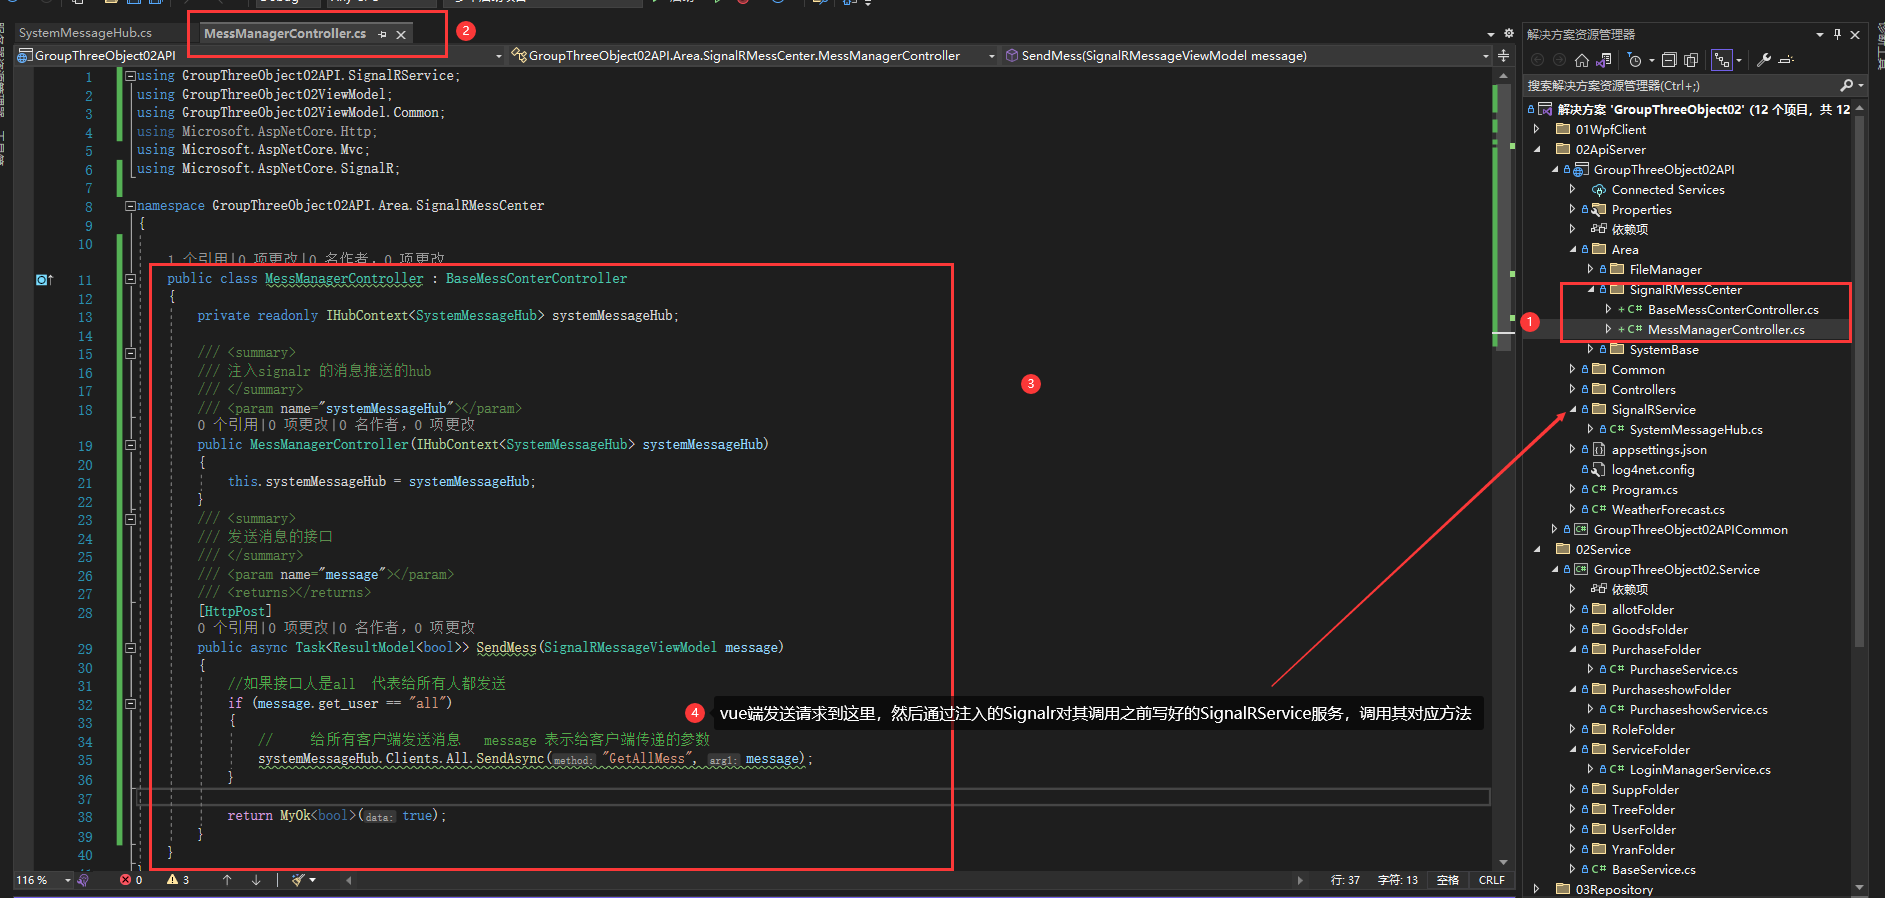Click the Home icon in Solution Explorer

[x=1581, y=60]
